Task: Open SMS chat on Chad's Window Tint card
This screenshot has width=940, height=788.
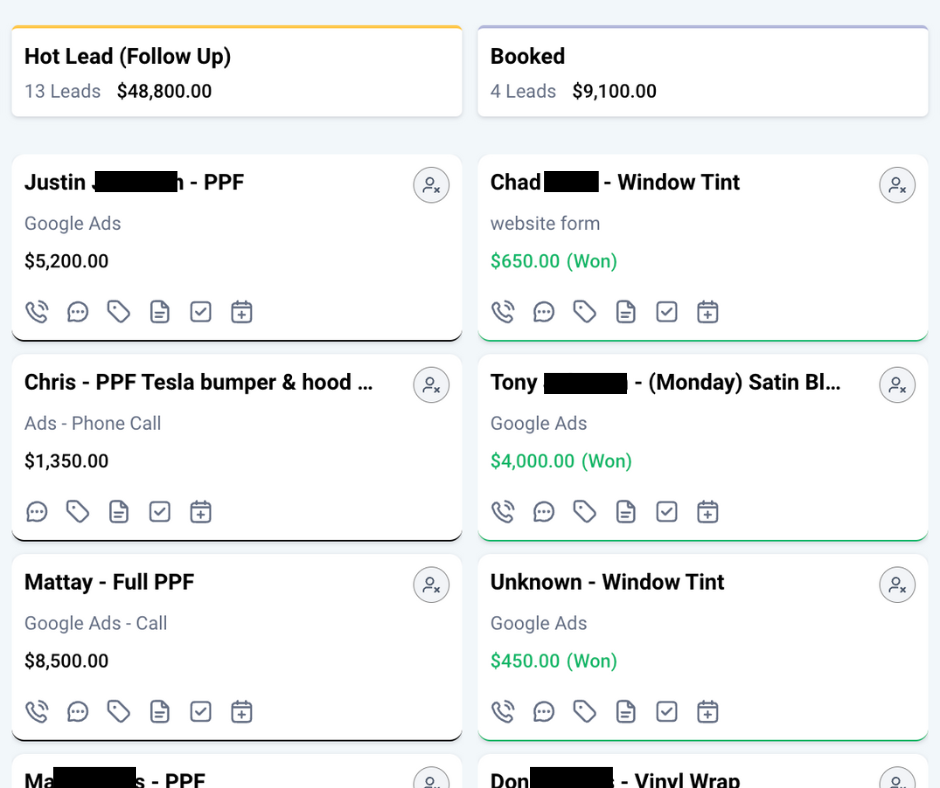Action: [544, 311]
